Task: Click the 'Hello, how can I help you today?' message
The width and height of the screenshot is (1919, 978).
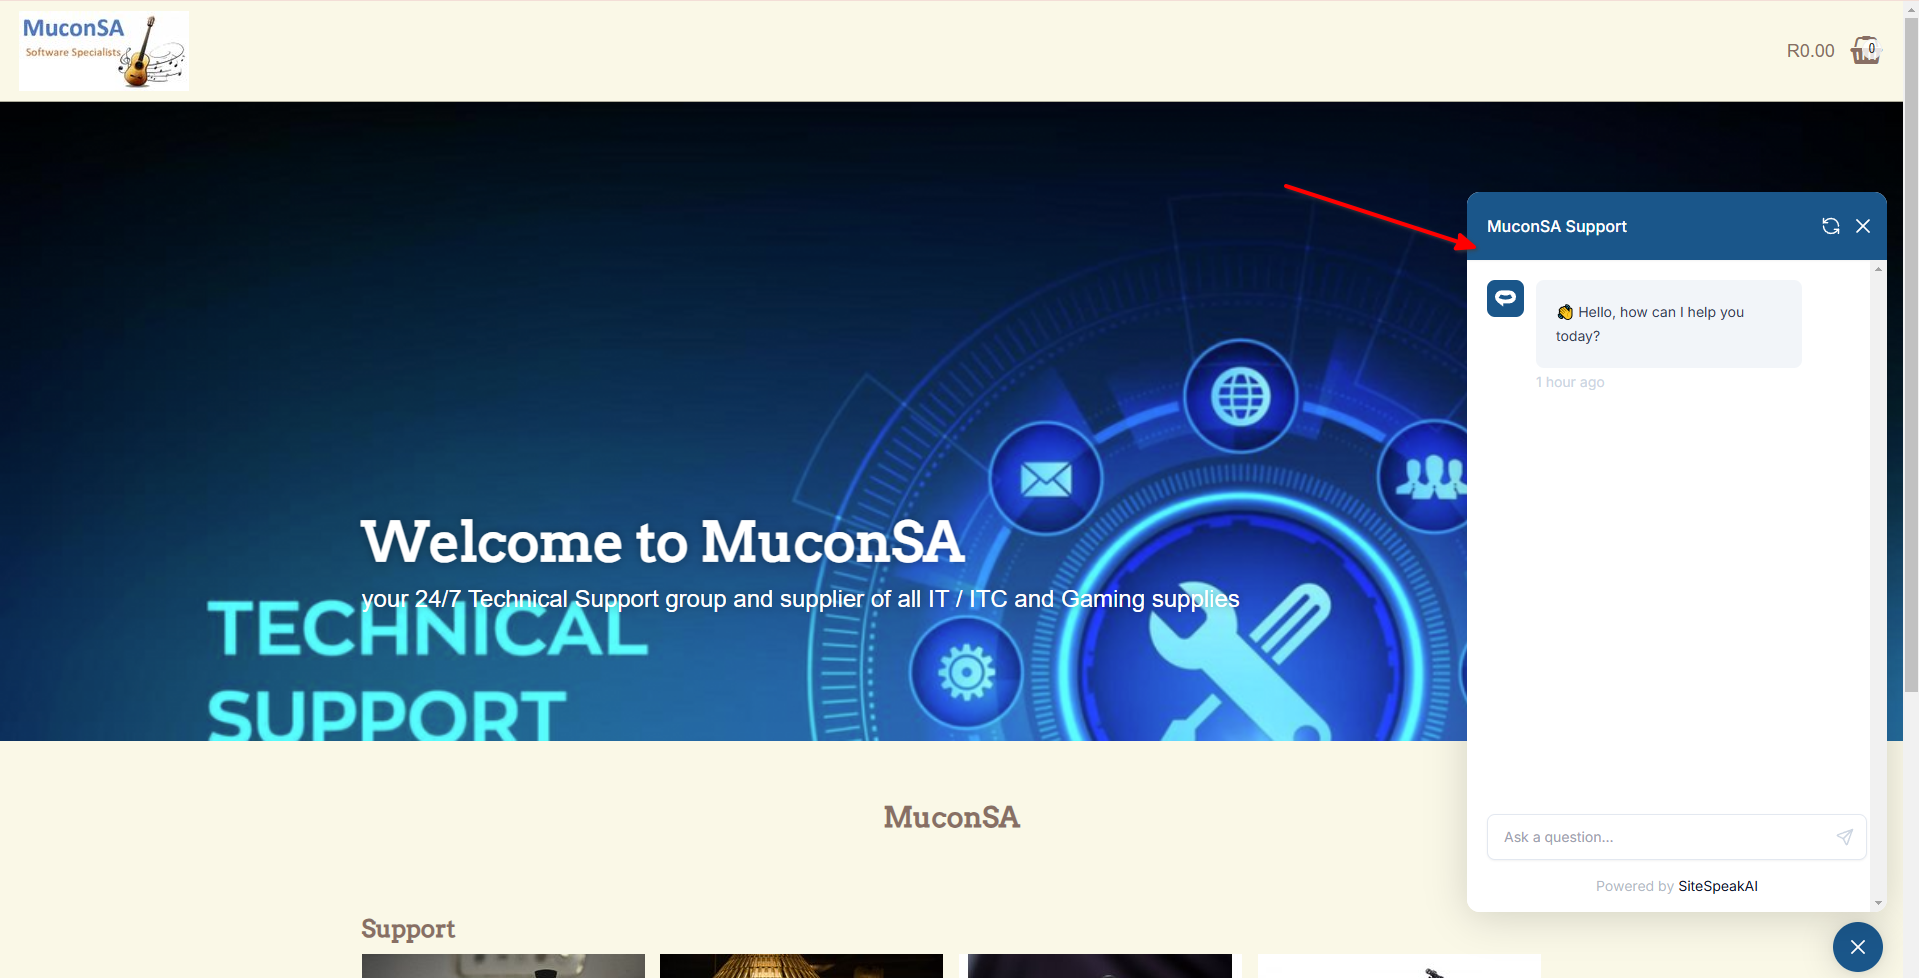Action: click(x=1668, y=324)
